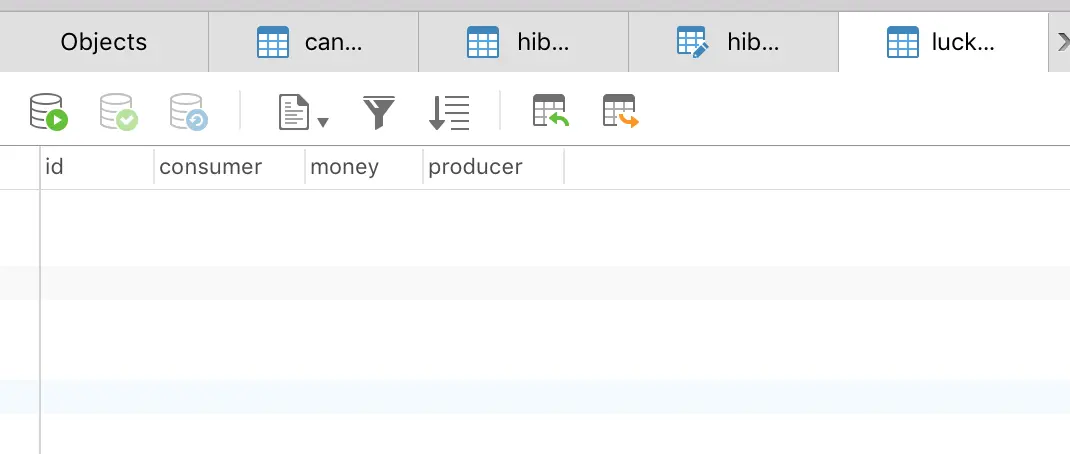Click the Begin Transaction database icon
The height and width of the screenshot is (454, 1070).
pos(47,112)
